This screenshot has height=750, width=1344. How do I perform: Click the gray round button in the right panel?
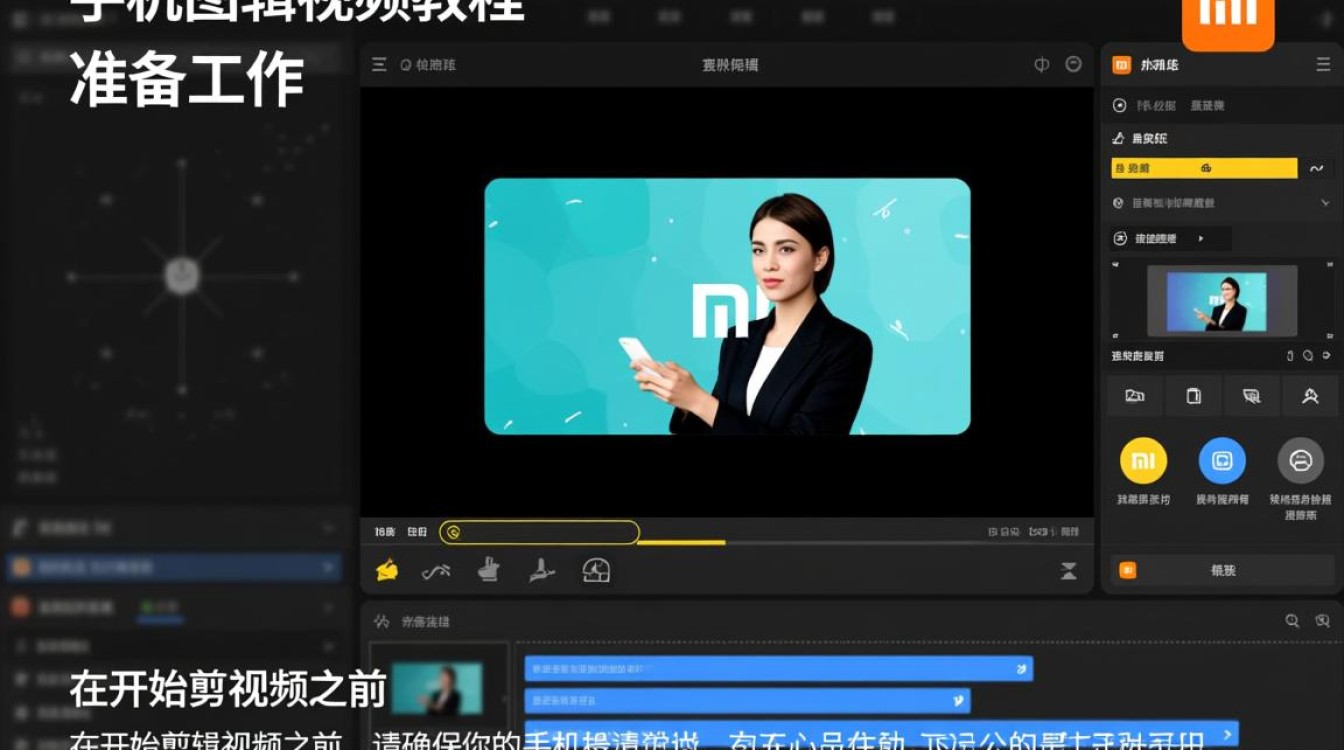(x=1301, y=461)
